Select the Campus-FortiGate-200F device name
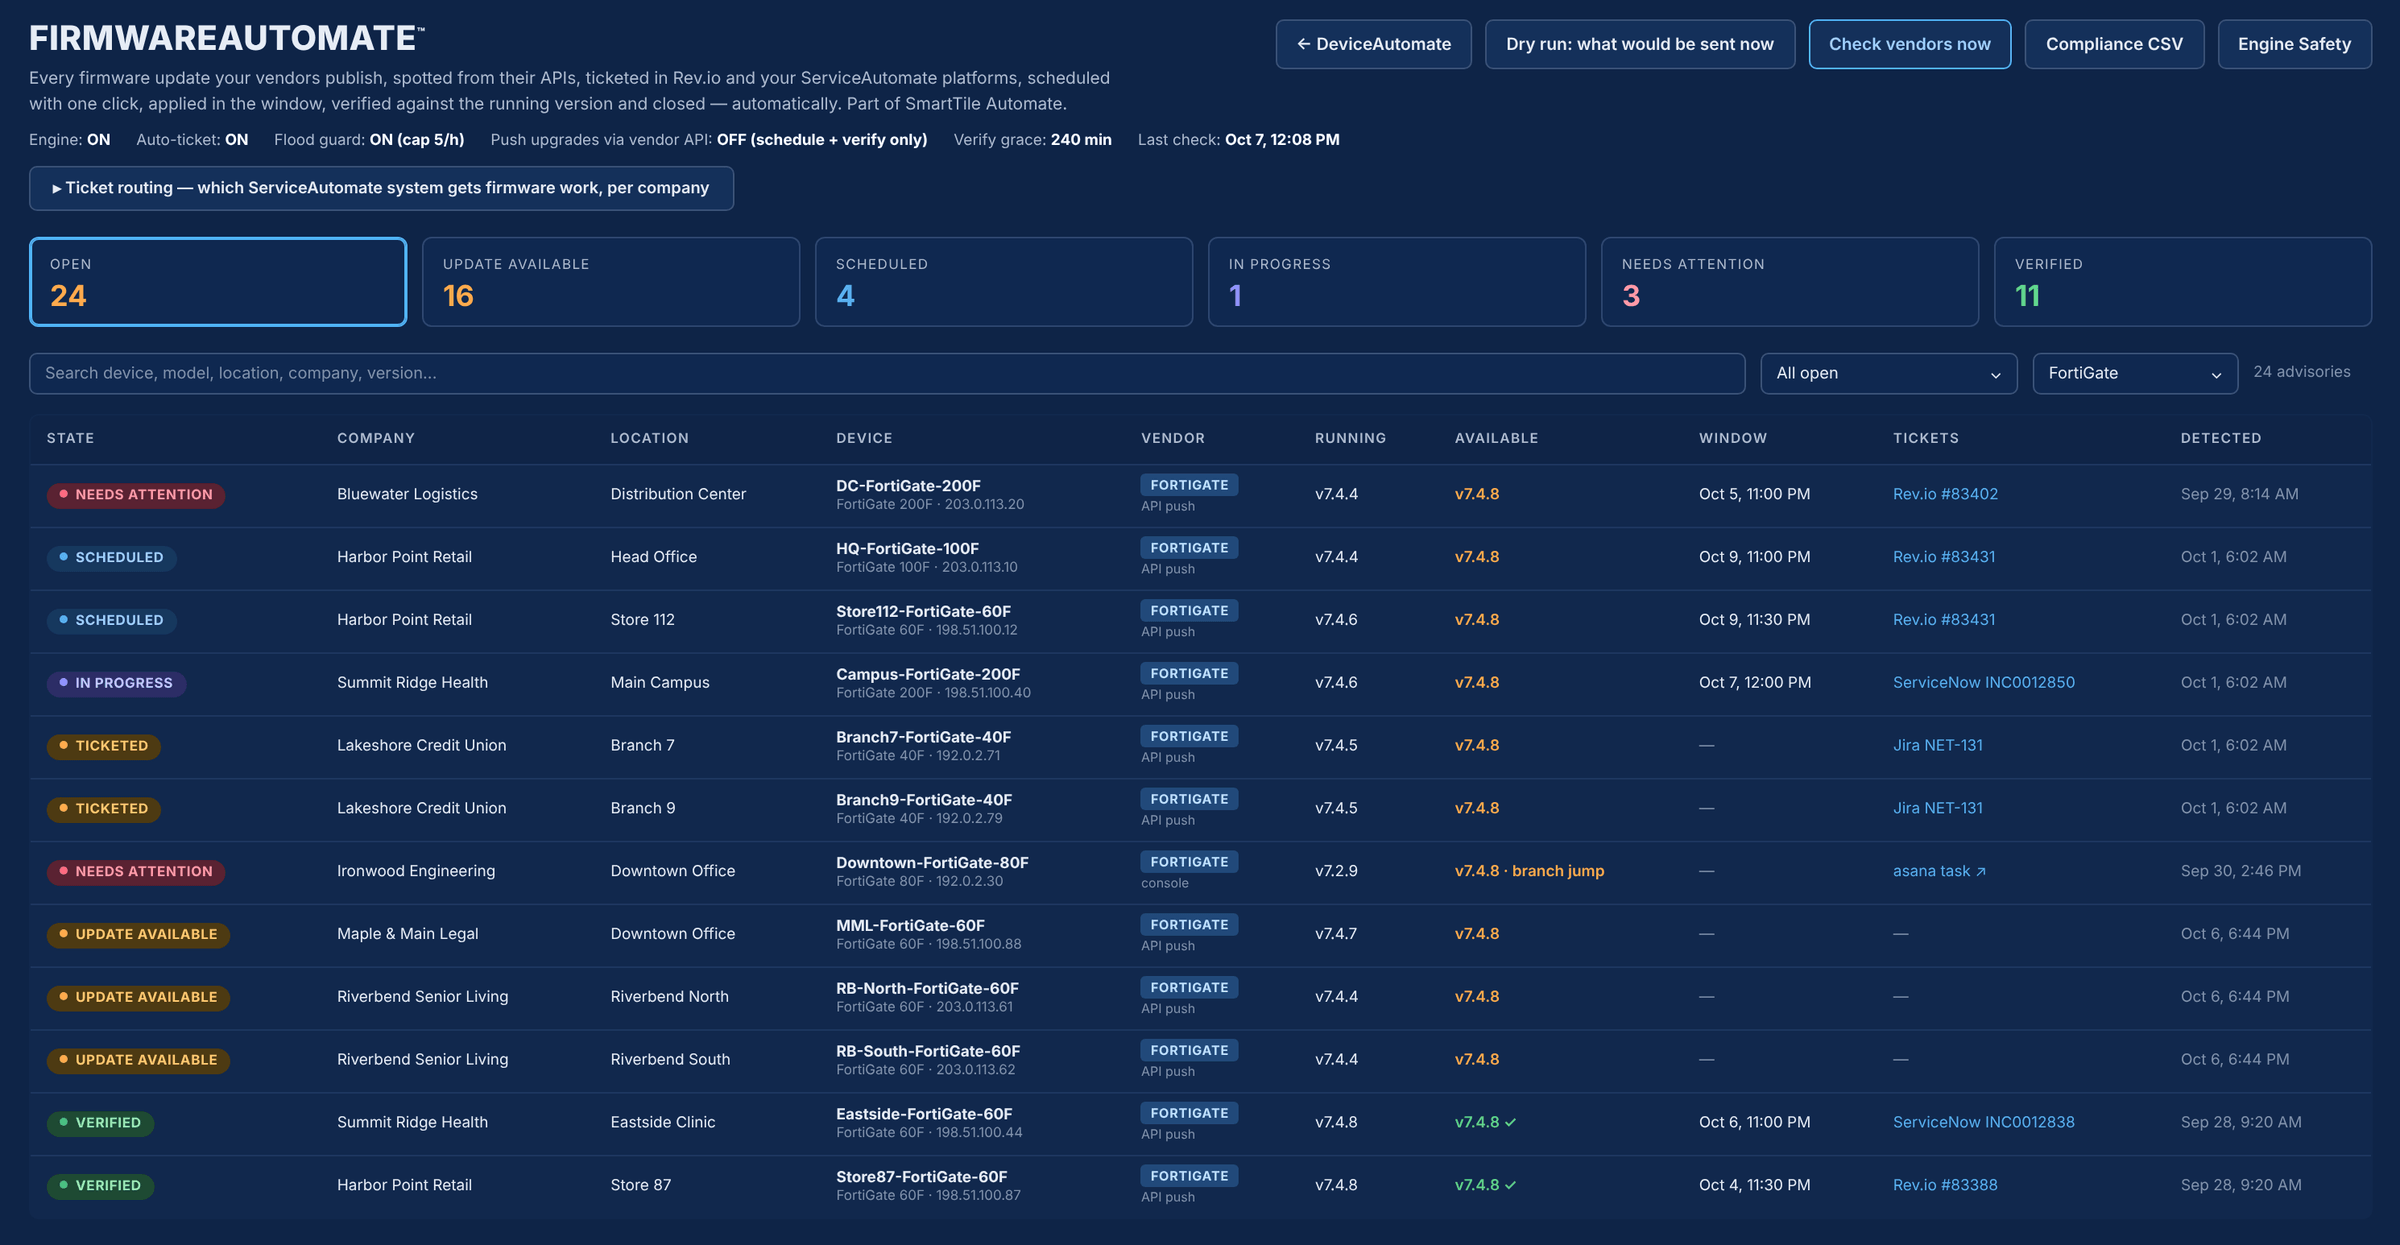 [x=928, y=674]
